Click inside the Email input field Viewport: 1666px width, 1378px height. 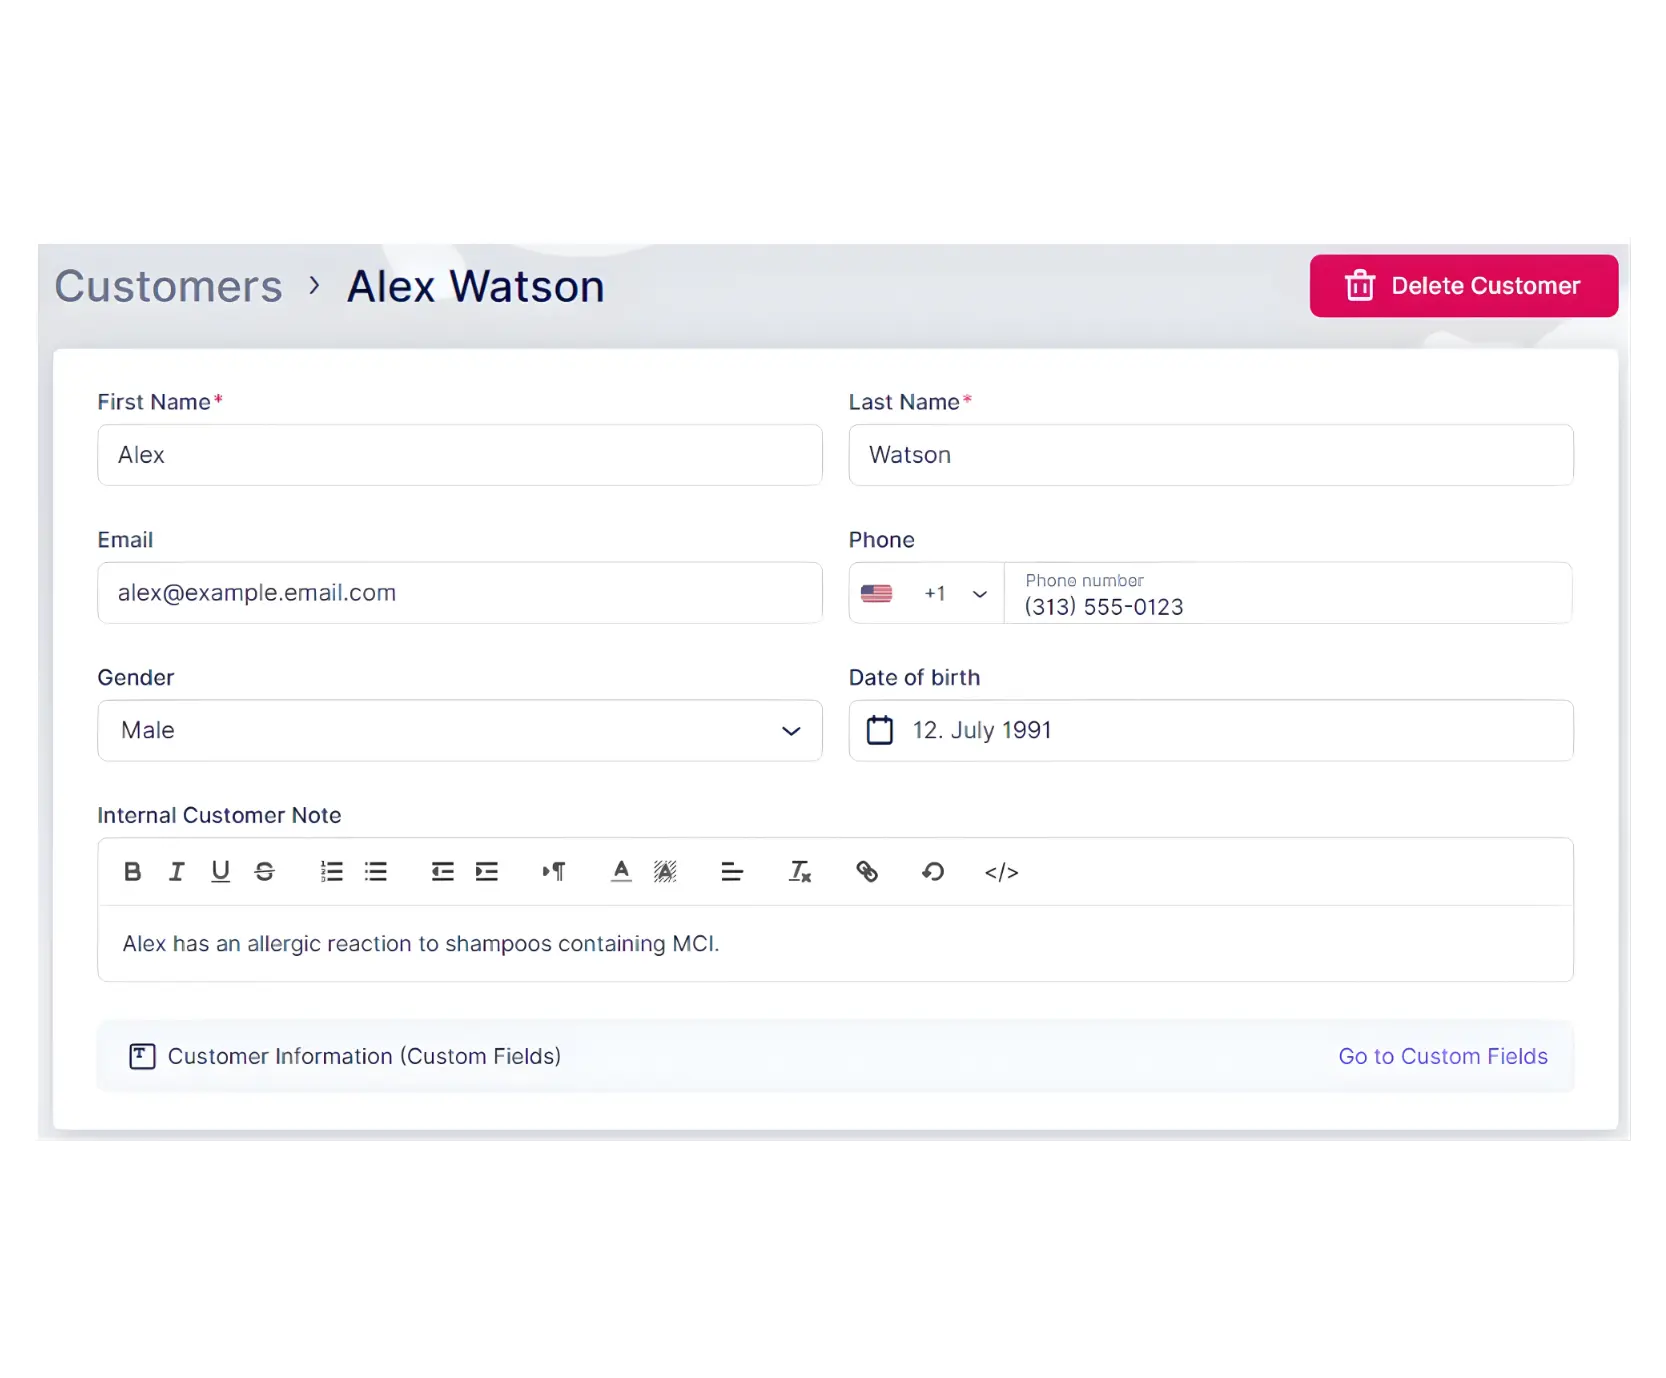point(459,592)
